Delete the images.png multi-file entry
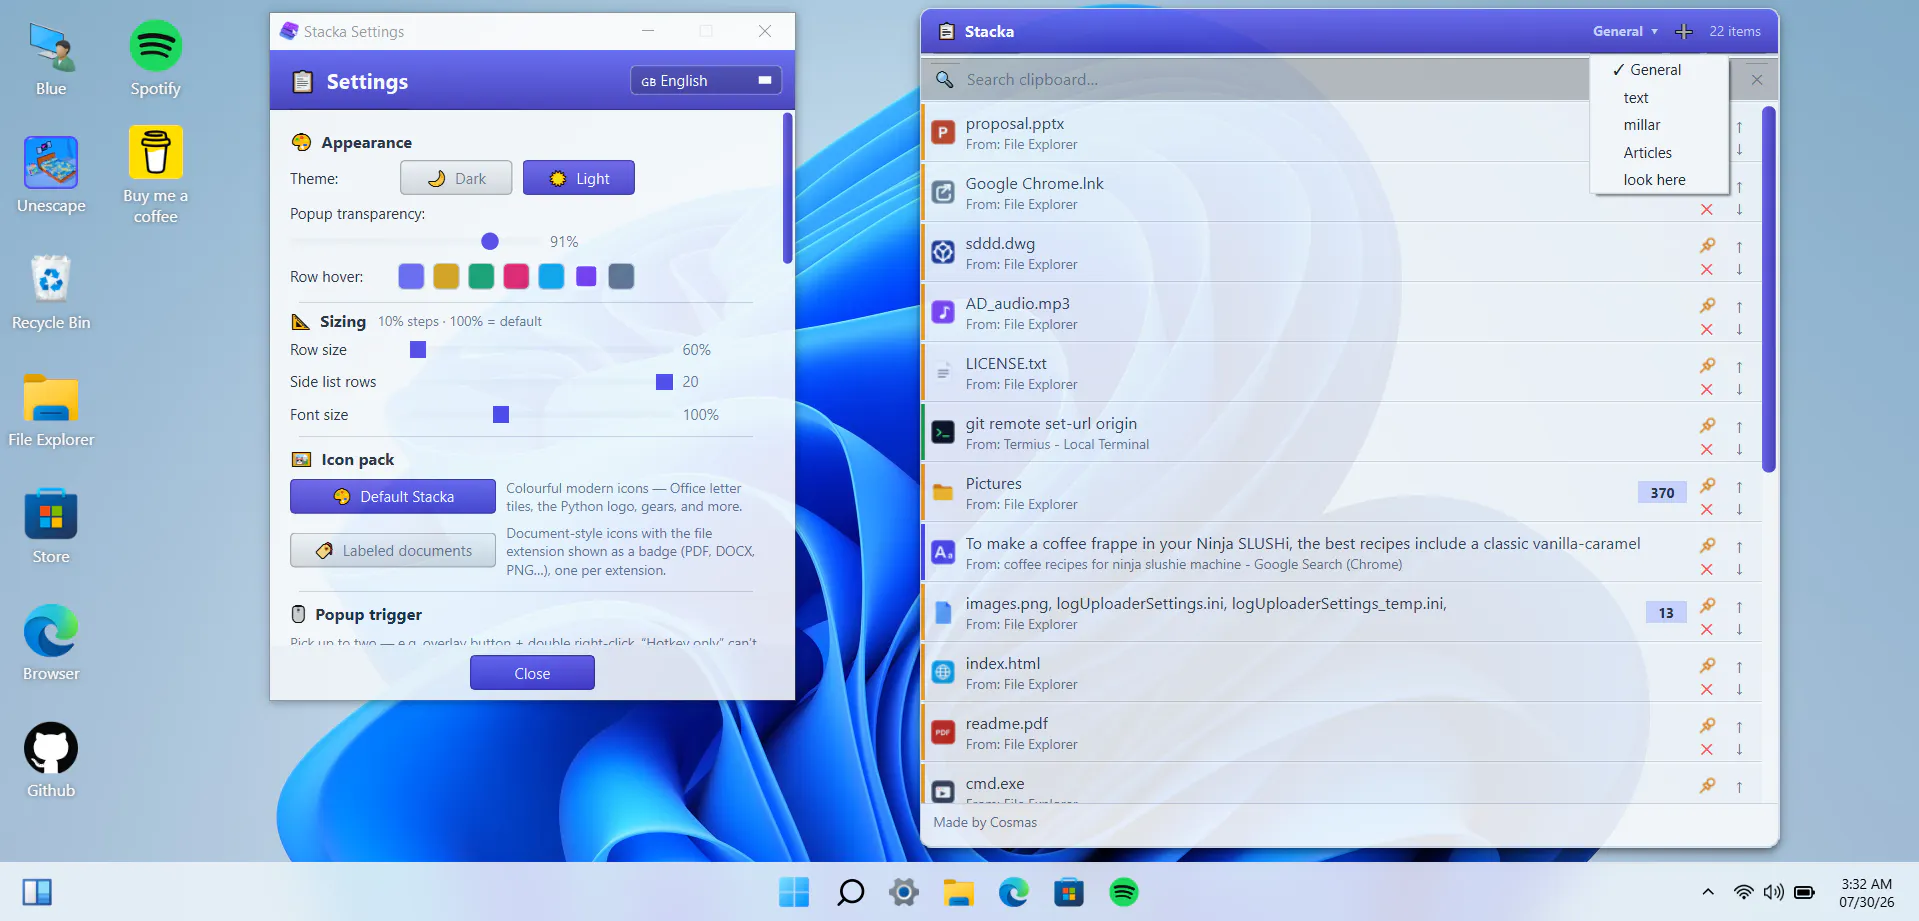The width and height of the screenshot is (1919, 921). (1707, 630)
